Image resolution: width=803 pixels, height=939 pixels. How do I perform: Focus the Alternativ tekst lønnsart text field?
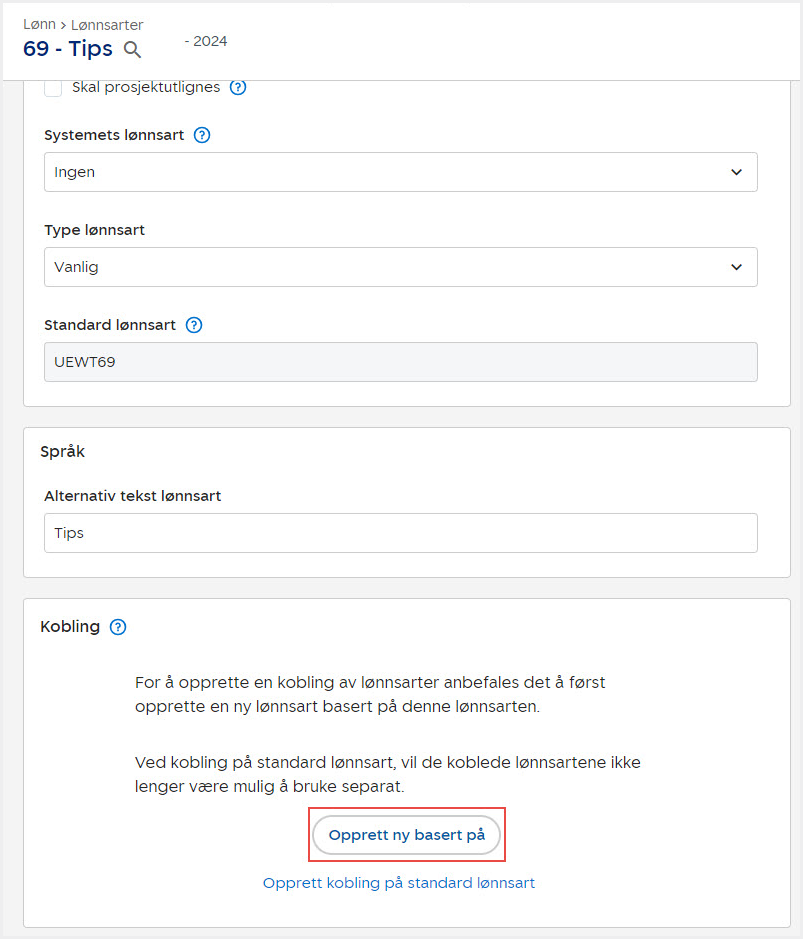pyautogui.click(x=400, y=533)
